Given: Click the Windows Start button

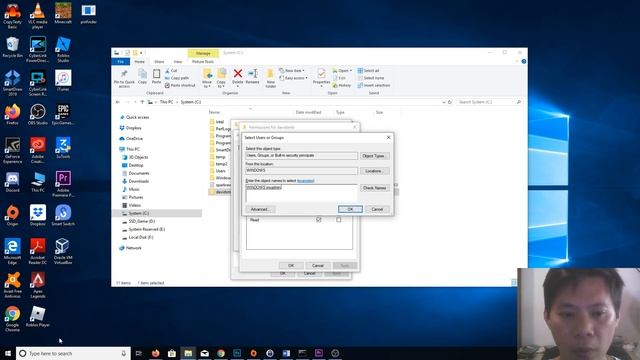Looking at the screenshot, I should click(8, 353).
